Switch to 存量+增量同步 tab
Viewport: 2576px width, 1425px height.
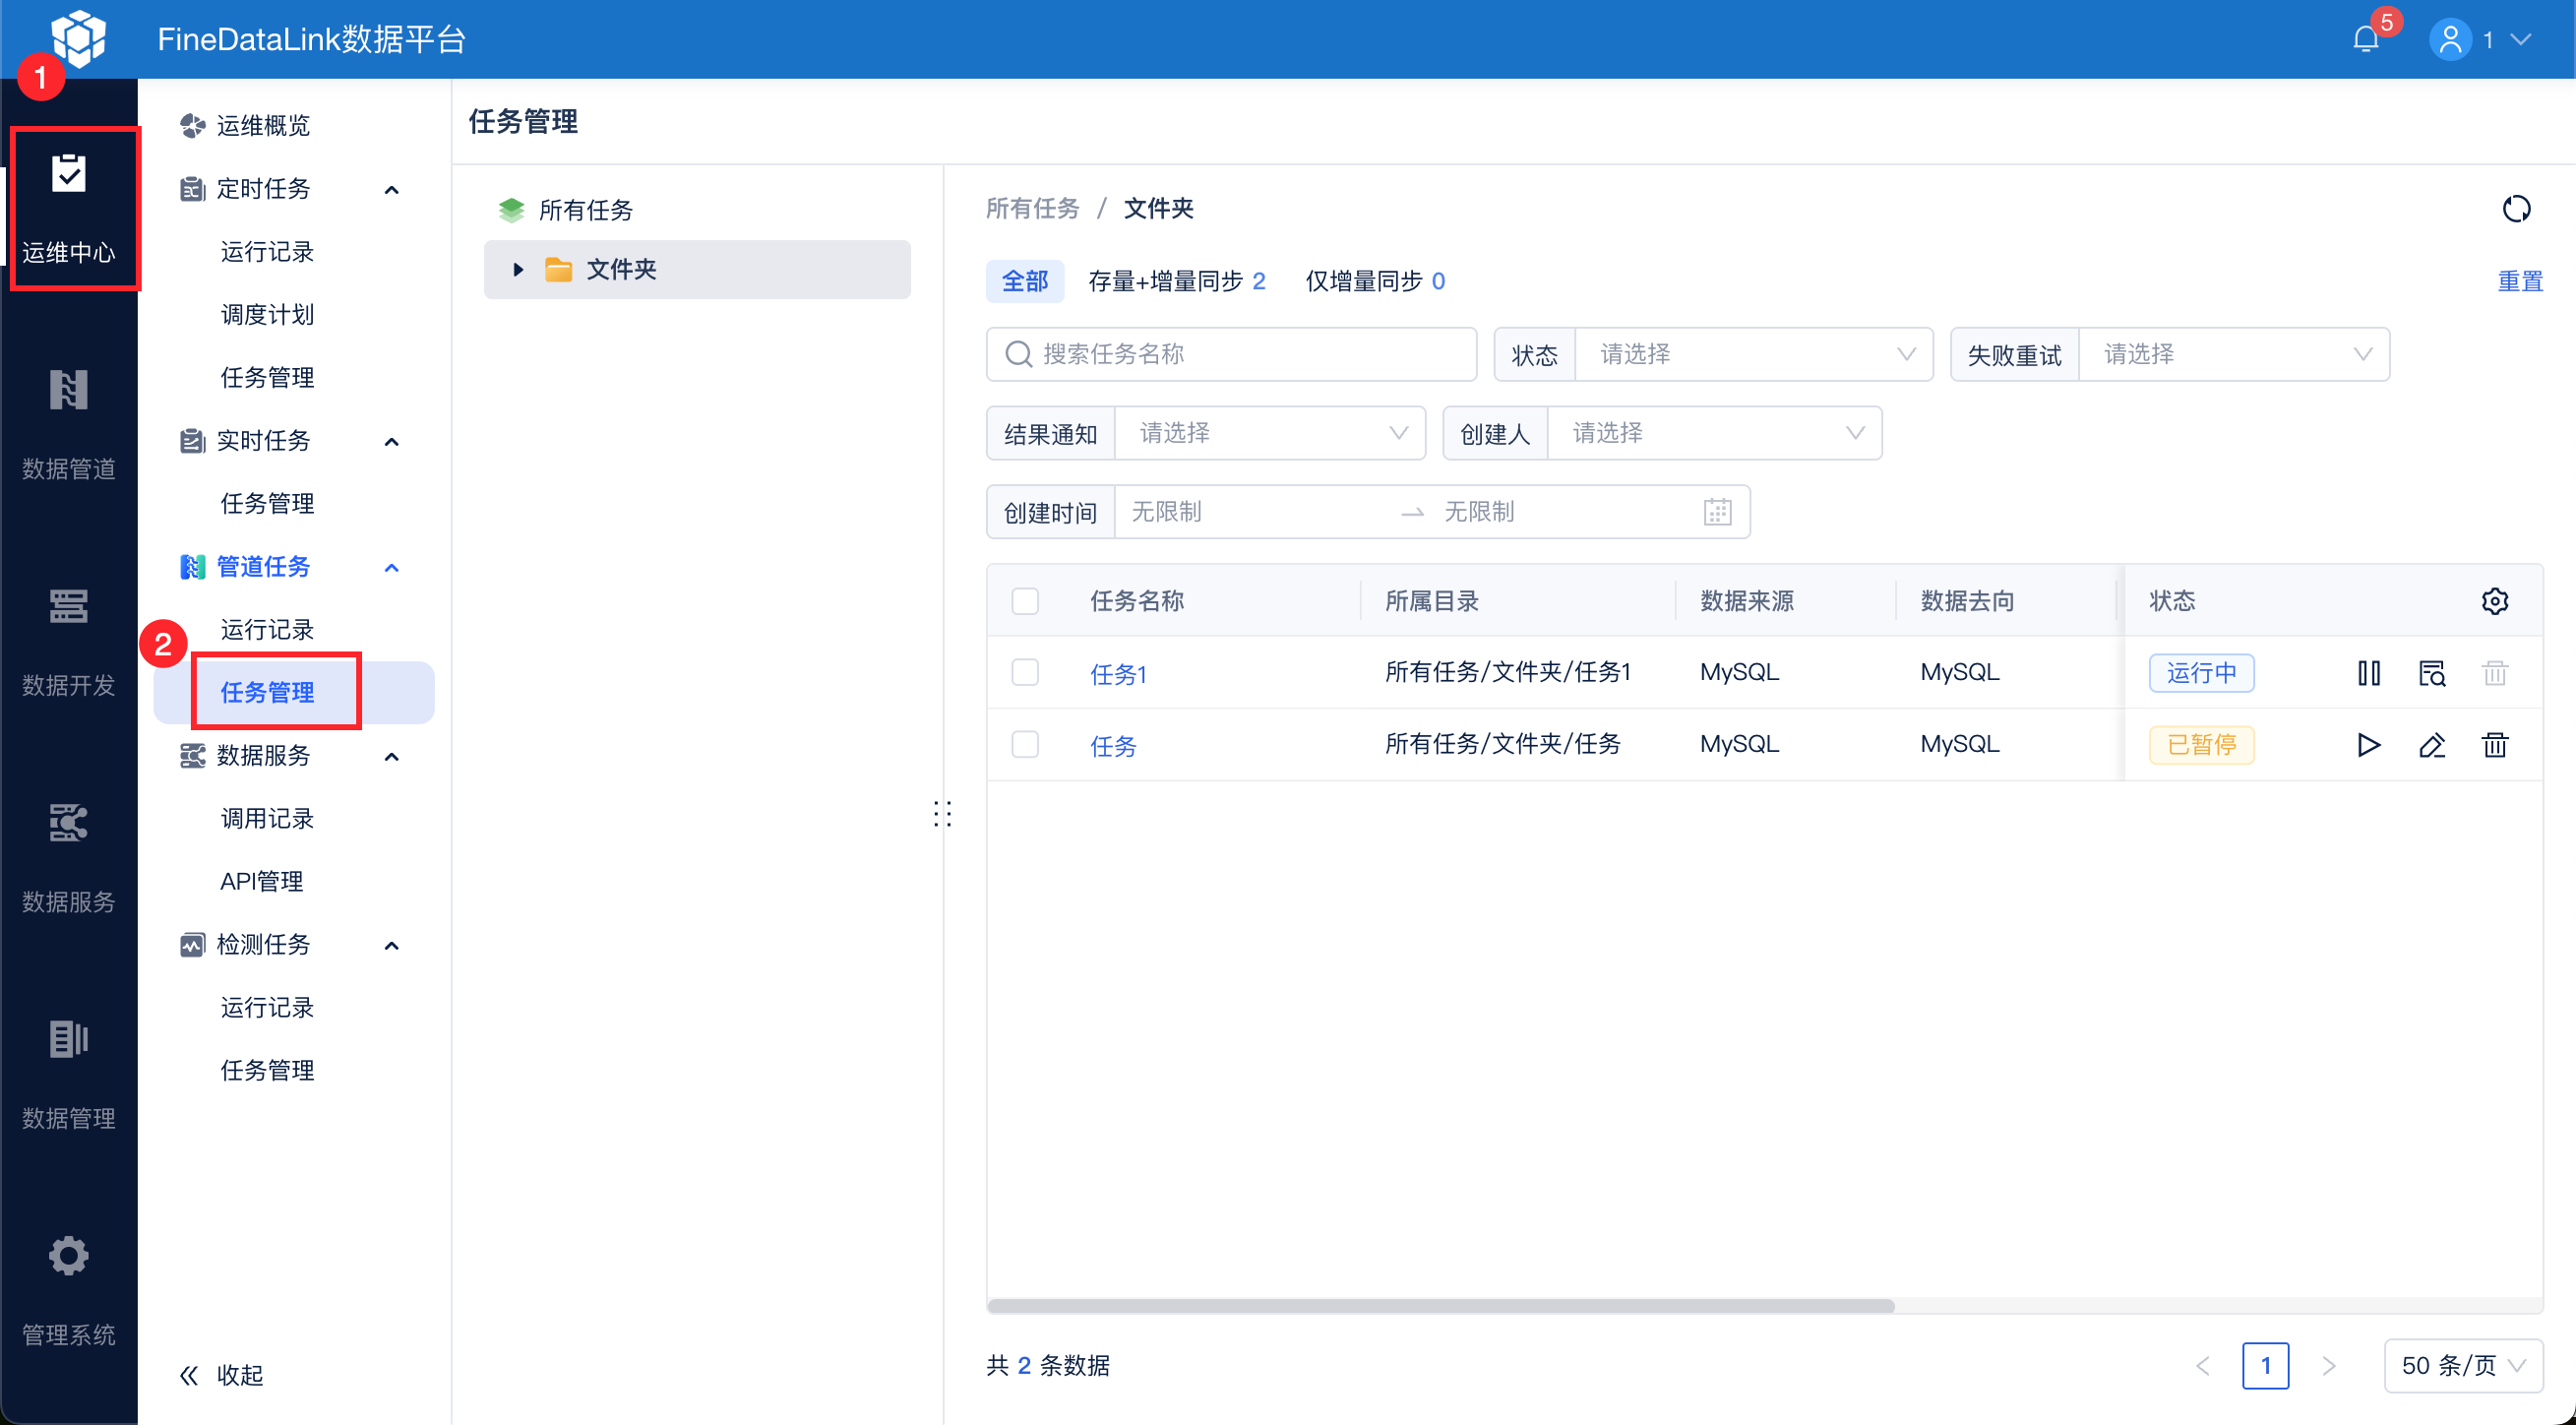click(1176, 281)
